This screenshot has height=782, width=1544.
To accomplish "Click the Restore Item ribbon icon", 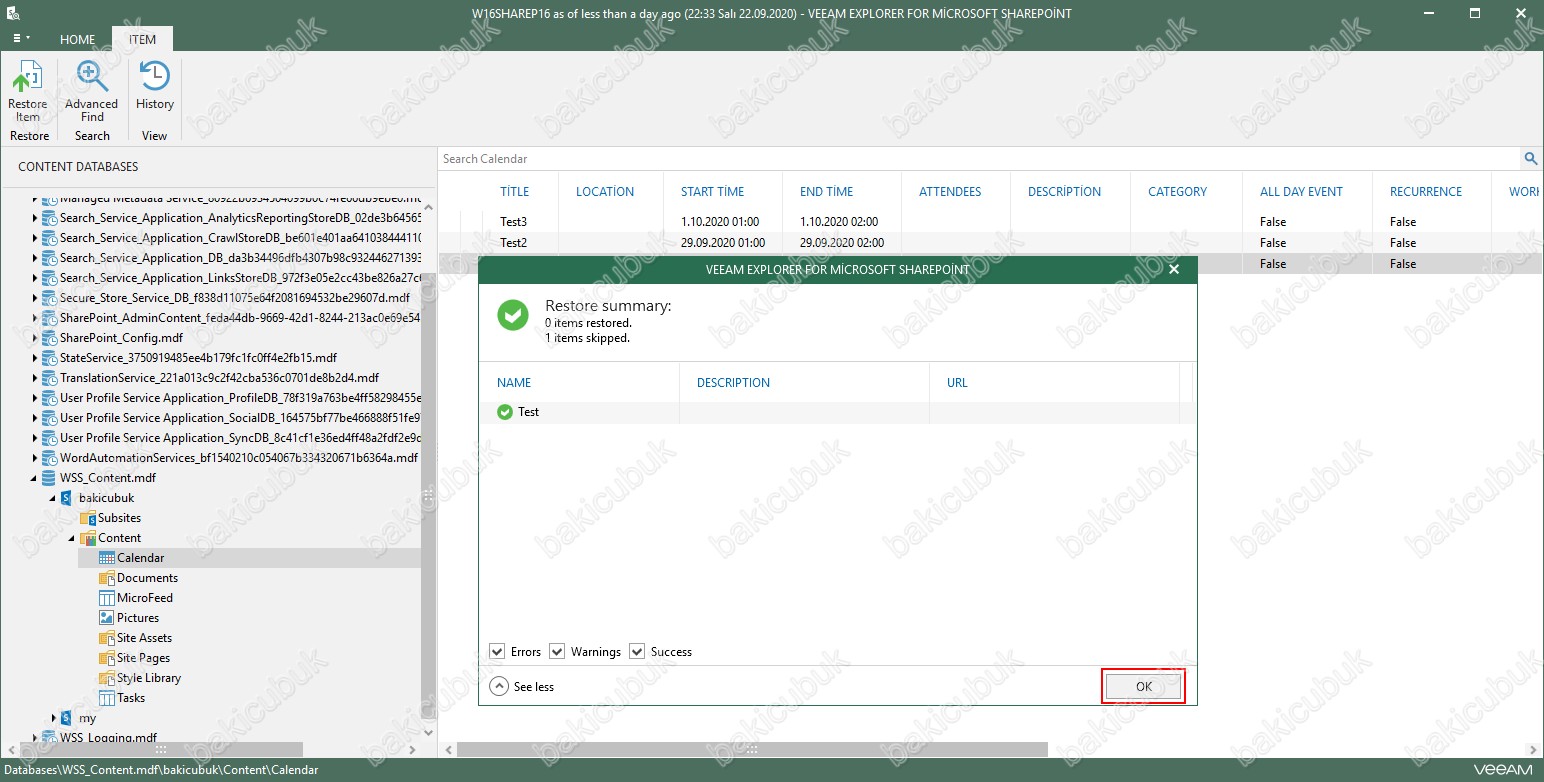I will coord(28,77).
